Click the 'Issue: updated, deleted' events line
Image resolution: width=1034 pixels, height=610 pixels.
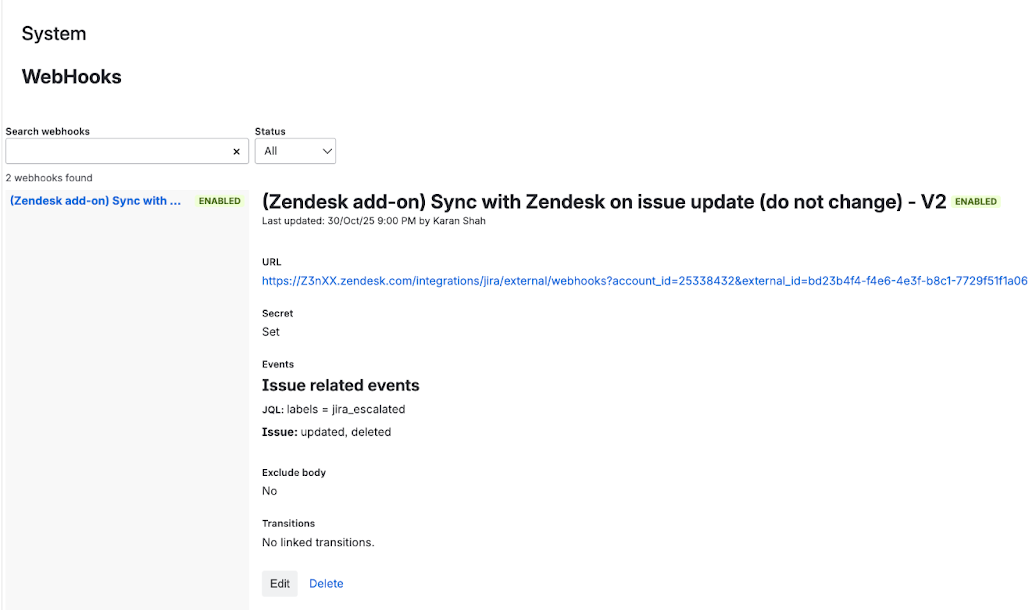[326, 432]
